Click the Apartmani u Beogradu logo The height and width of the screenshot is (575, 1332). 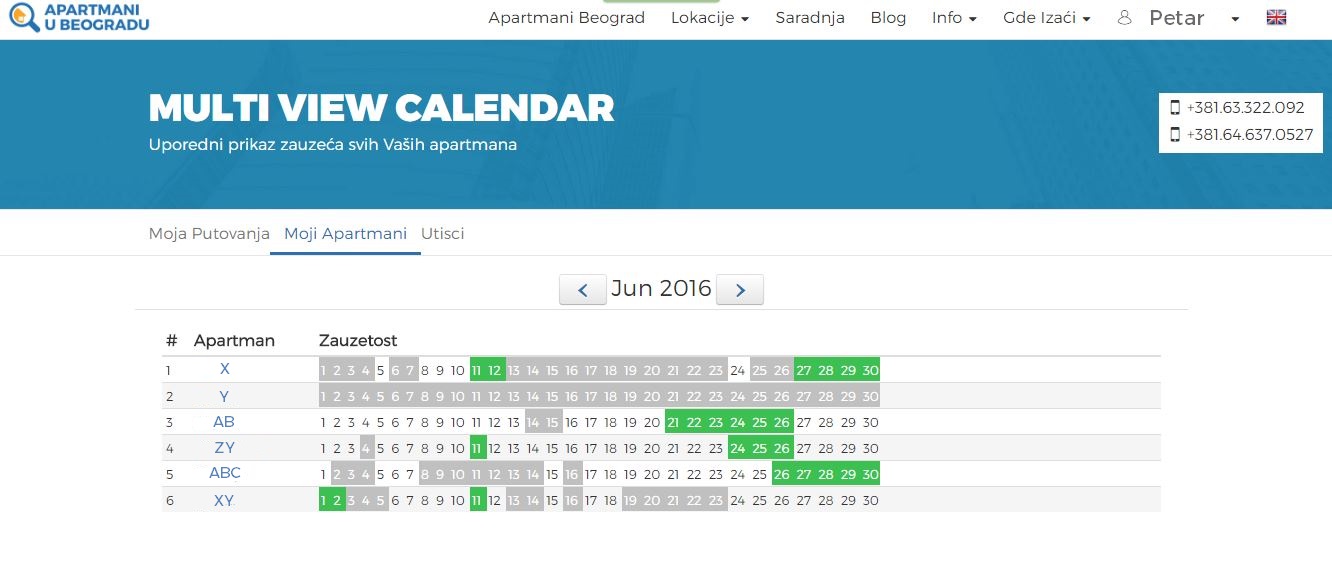click(x=78, y=16)
